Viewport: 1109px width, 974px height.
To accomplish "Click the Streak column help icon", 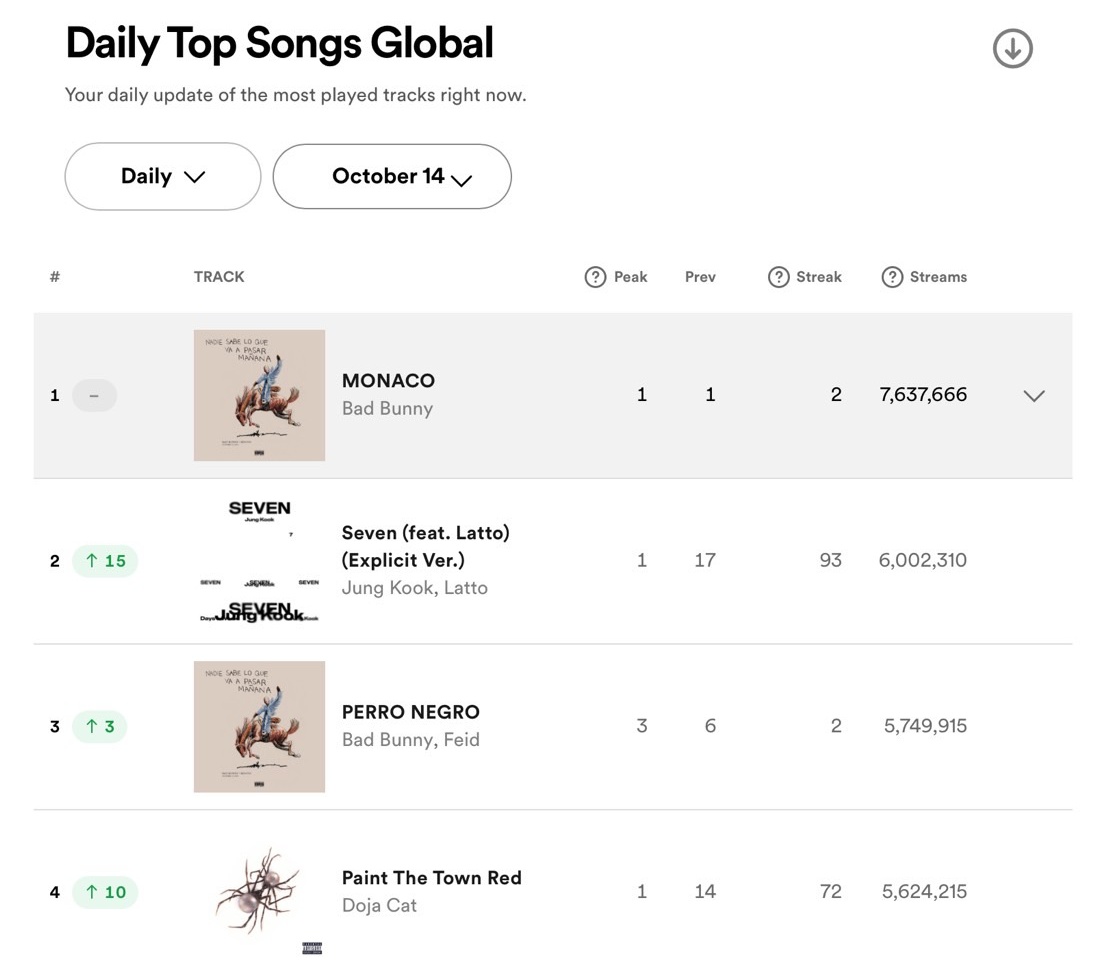I will point(778,277).
